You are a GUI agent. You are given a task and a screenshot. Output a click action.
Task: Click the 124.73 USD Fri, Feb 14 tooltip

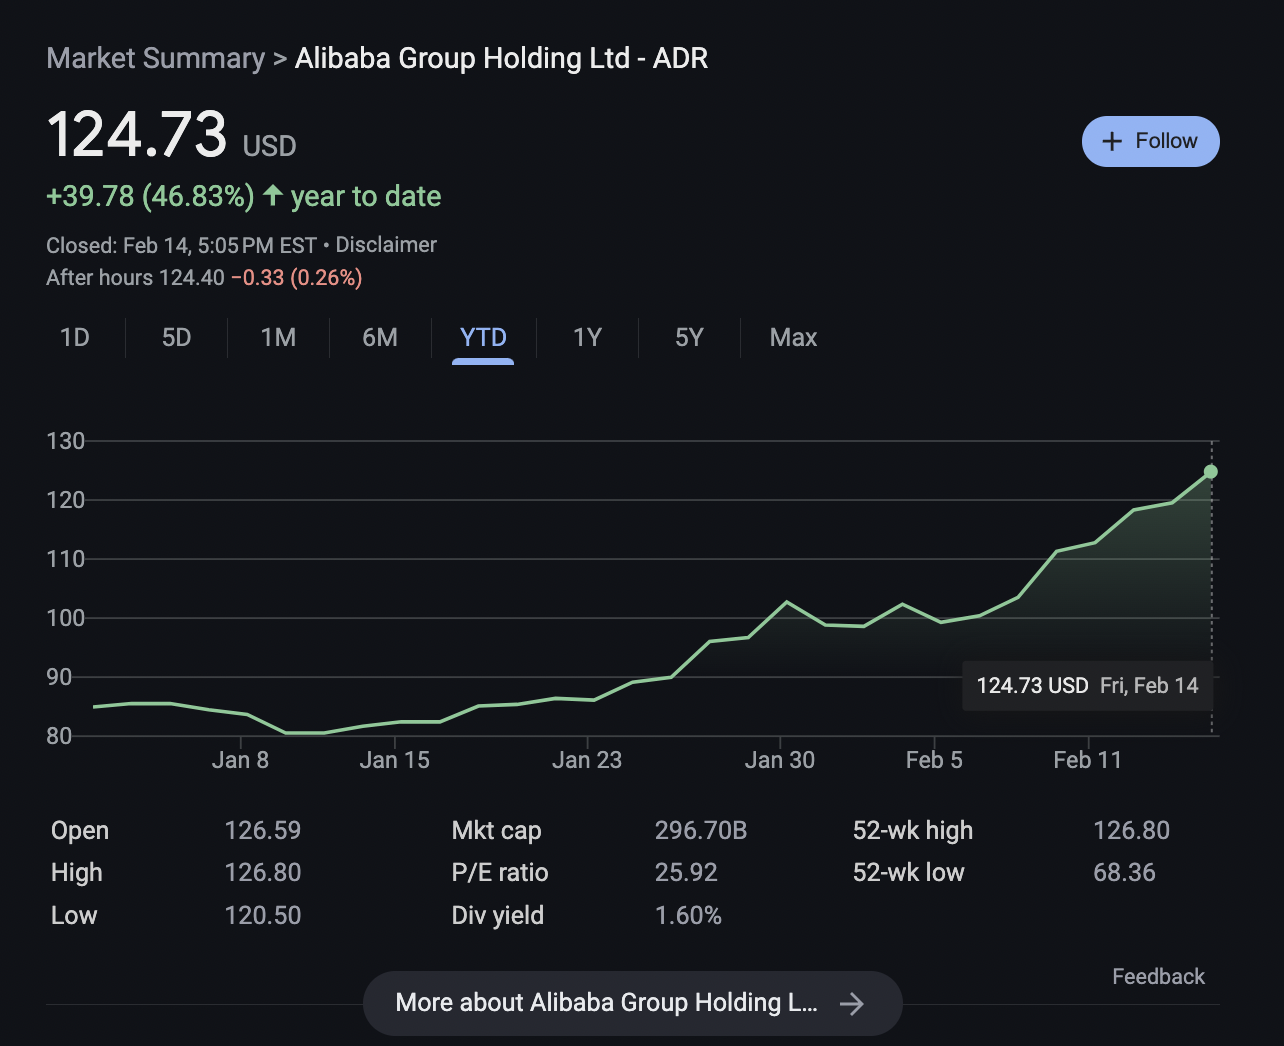pyautogui.click(x=1087, y=686)
